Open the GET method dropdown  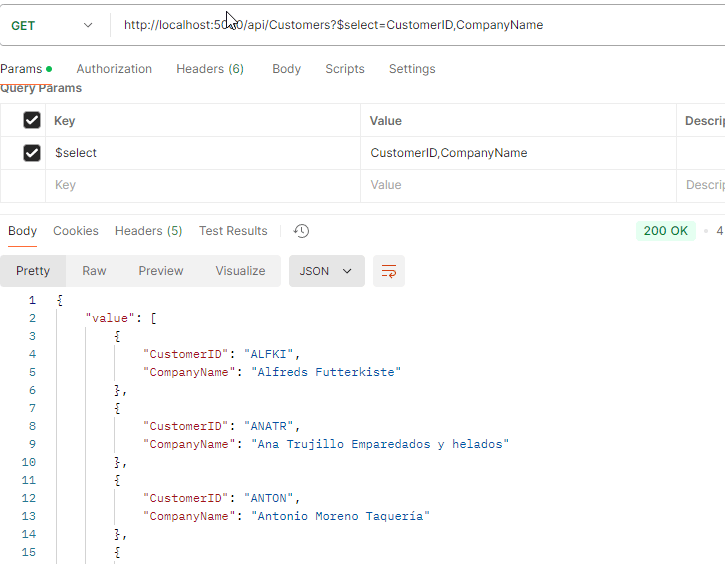[52, 25]
